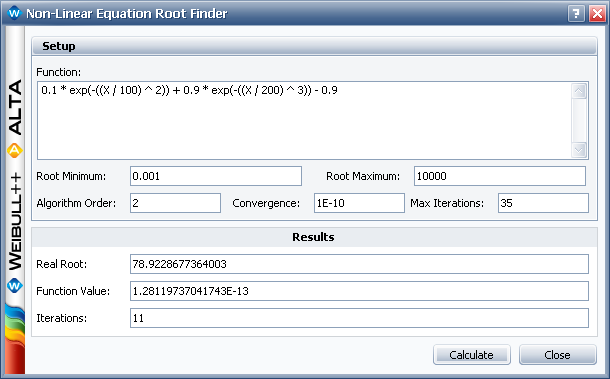Click the Weibull++ W icon in title bar
Viewport: 610px width, 379px height.
(x=14, y=13)
